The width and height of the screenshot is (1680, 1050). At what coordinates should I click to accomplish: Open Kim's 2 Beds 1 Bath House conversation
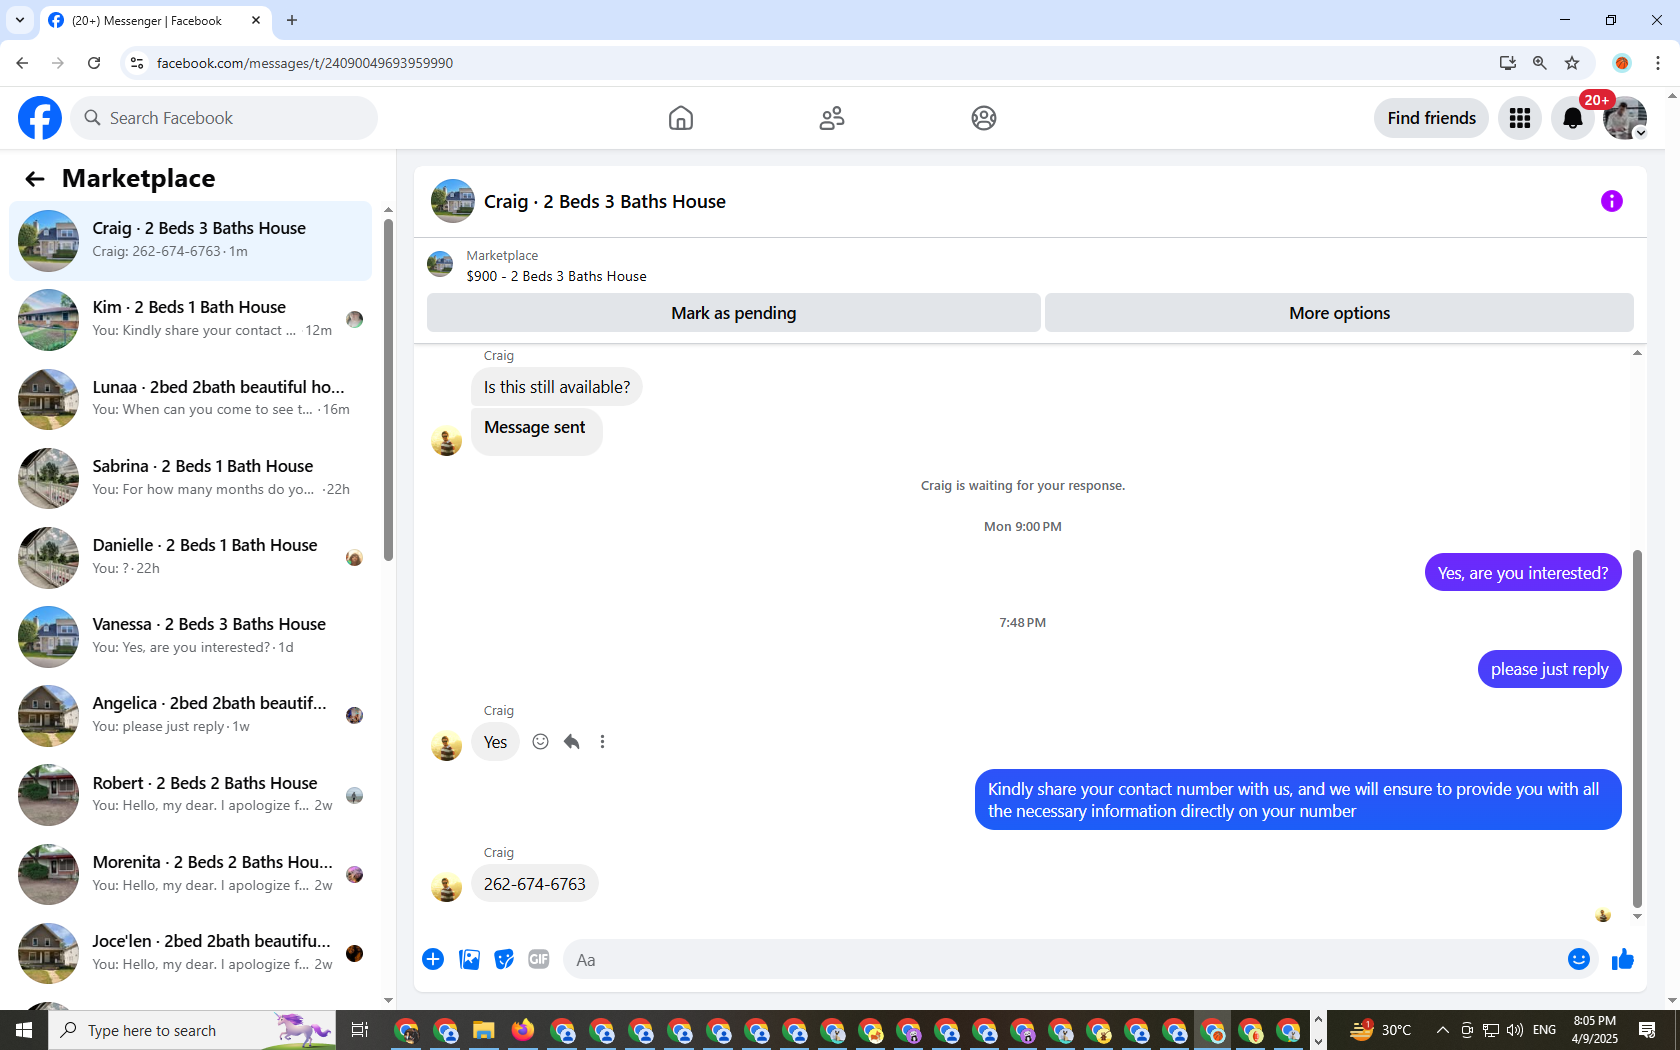(x=191, y=320)
